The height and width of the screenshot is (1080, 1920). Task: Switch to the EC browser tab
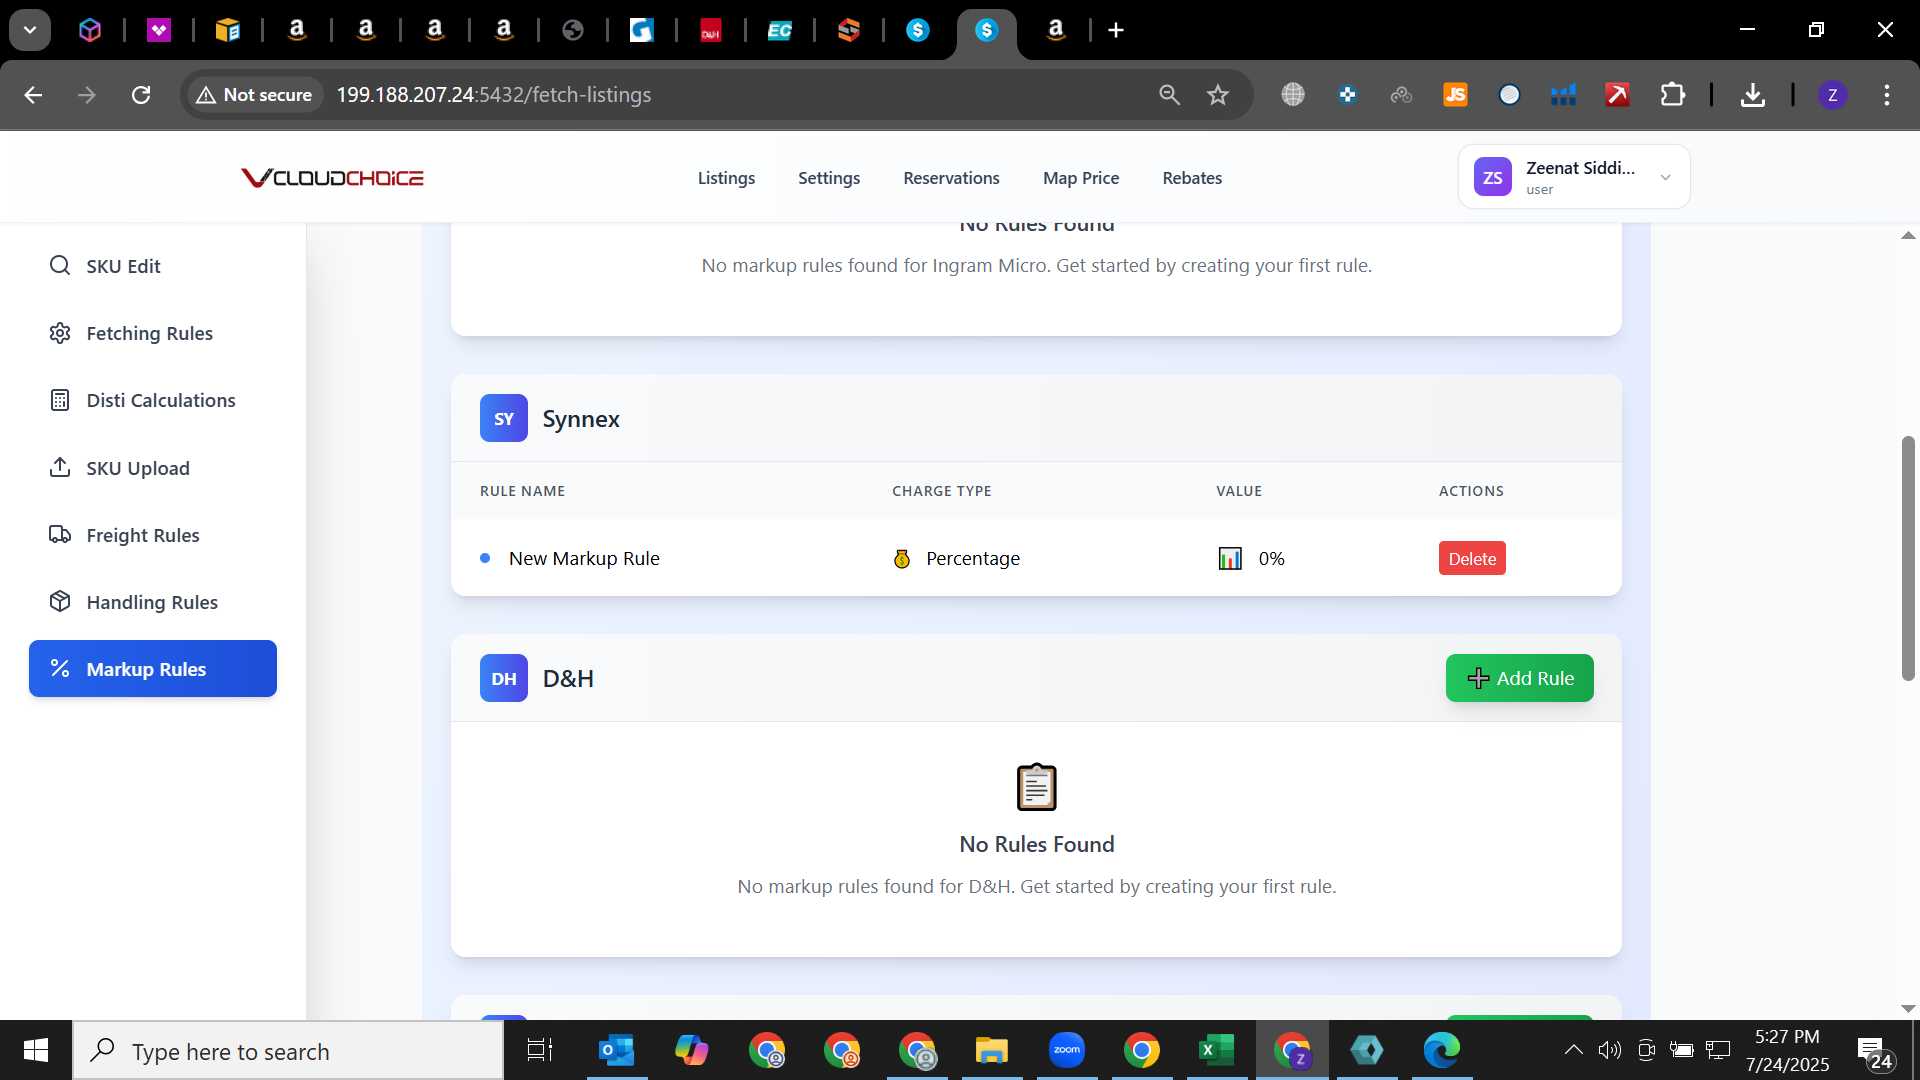click(780, 30)
